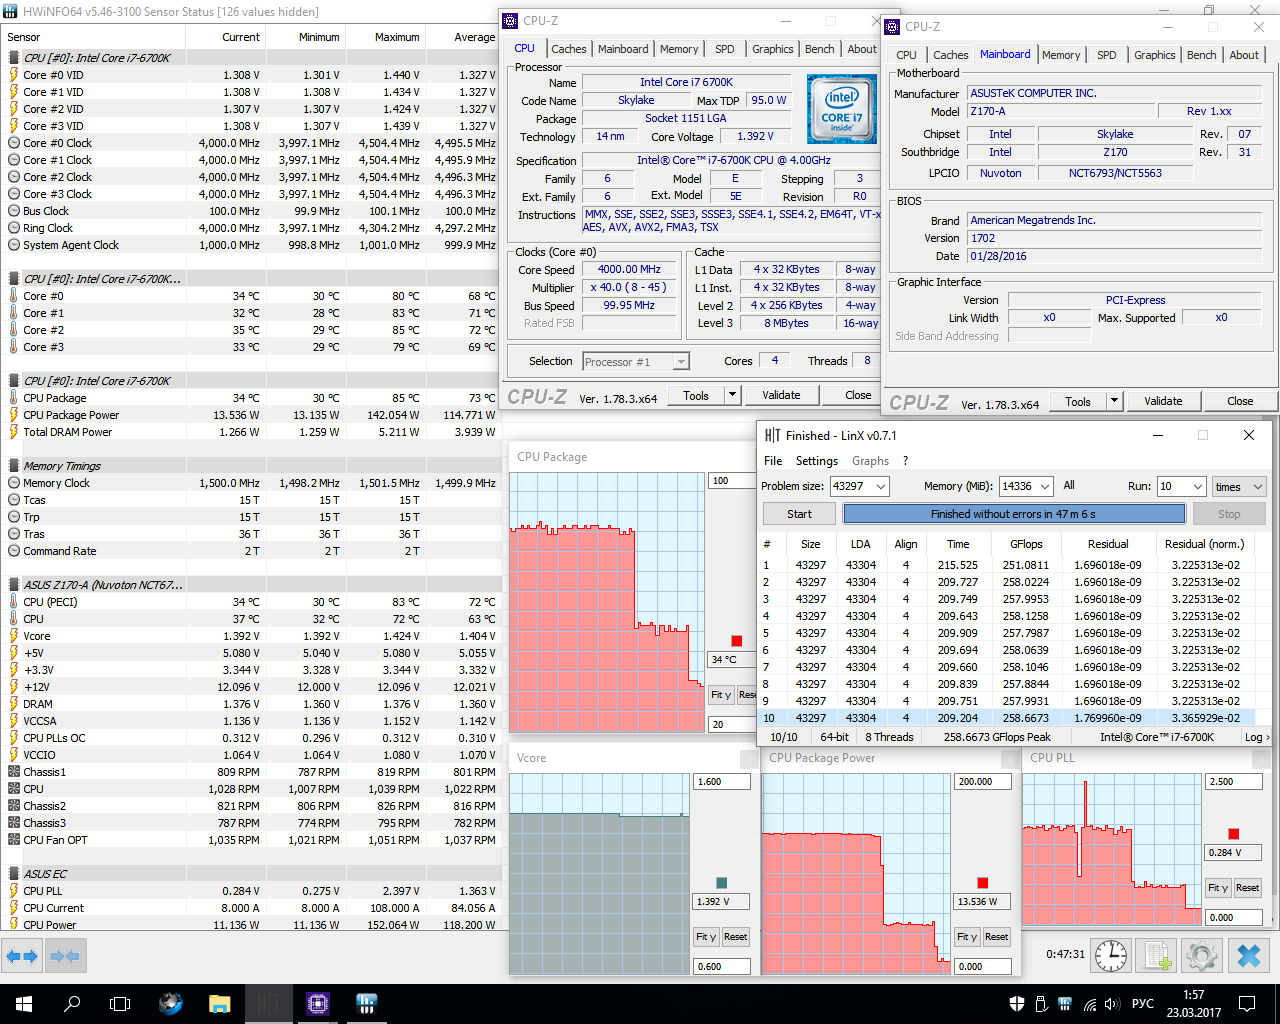Select LinX result row 10
The image size is (1280, 1024).
1008,717
